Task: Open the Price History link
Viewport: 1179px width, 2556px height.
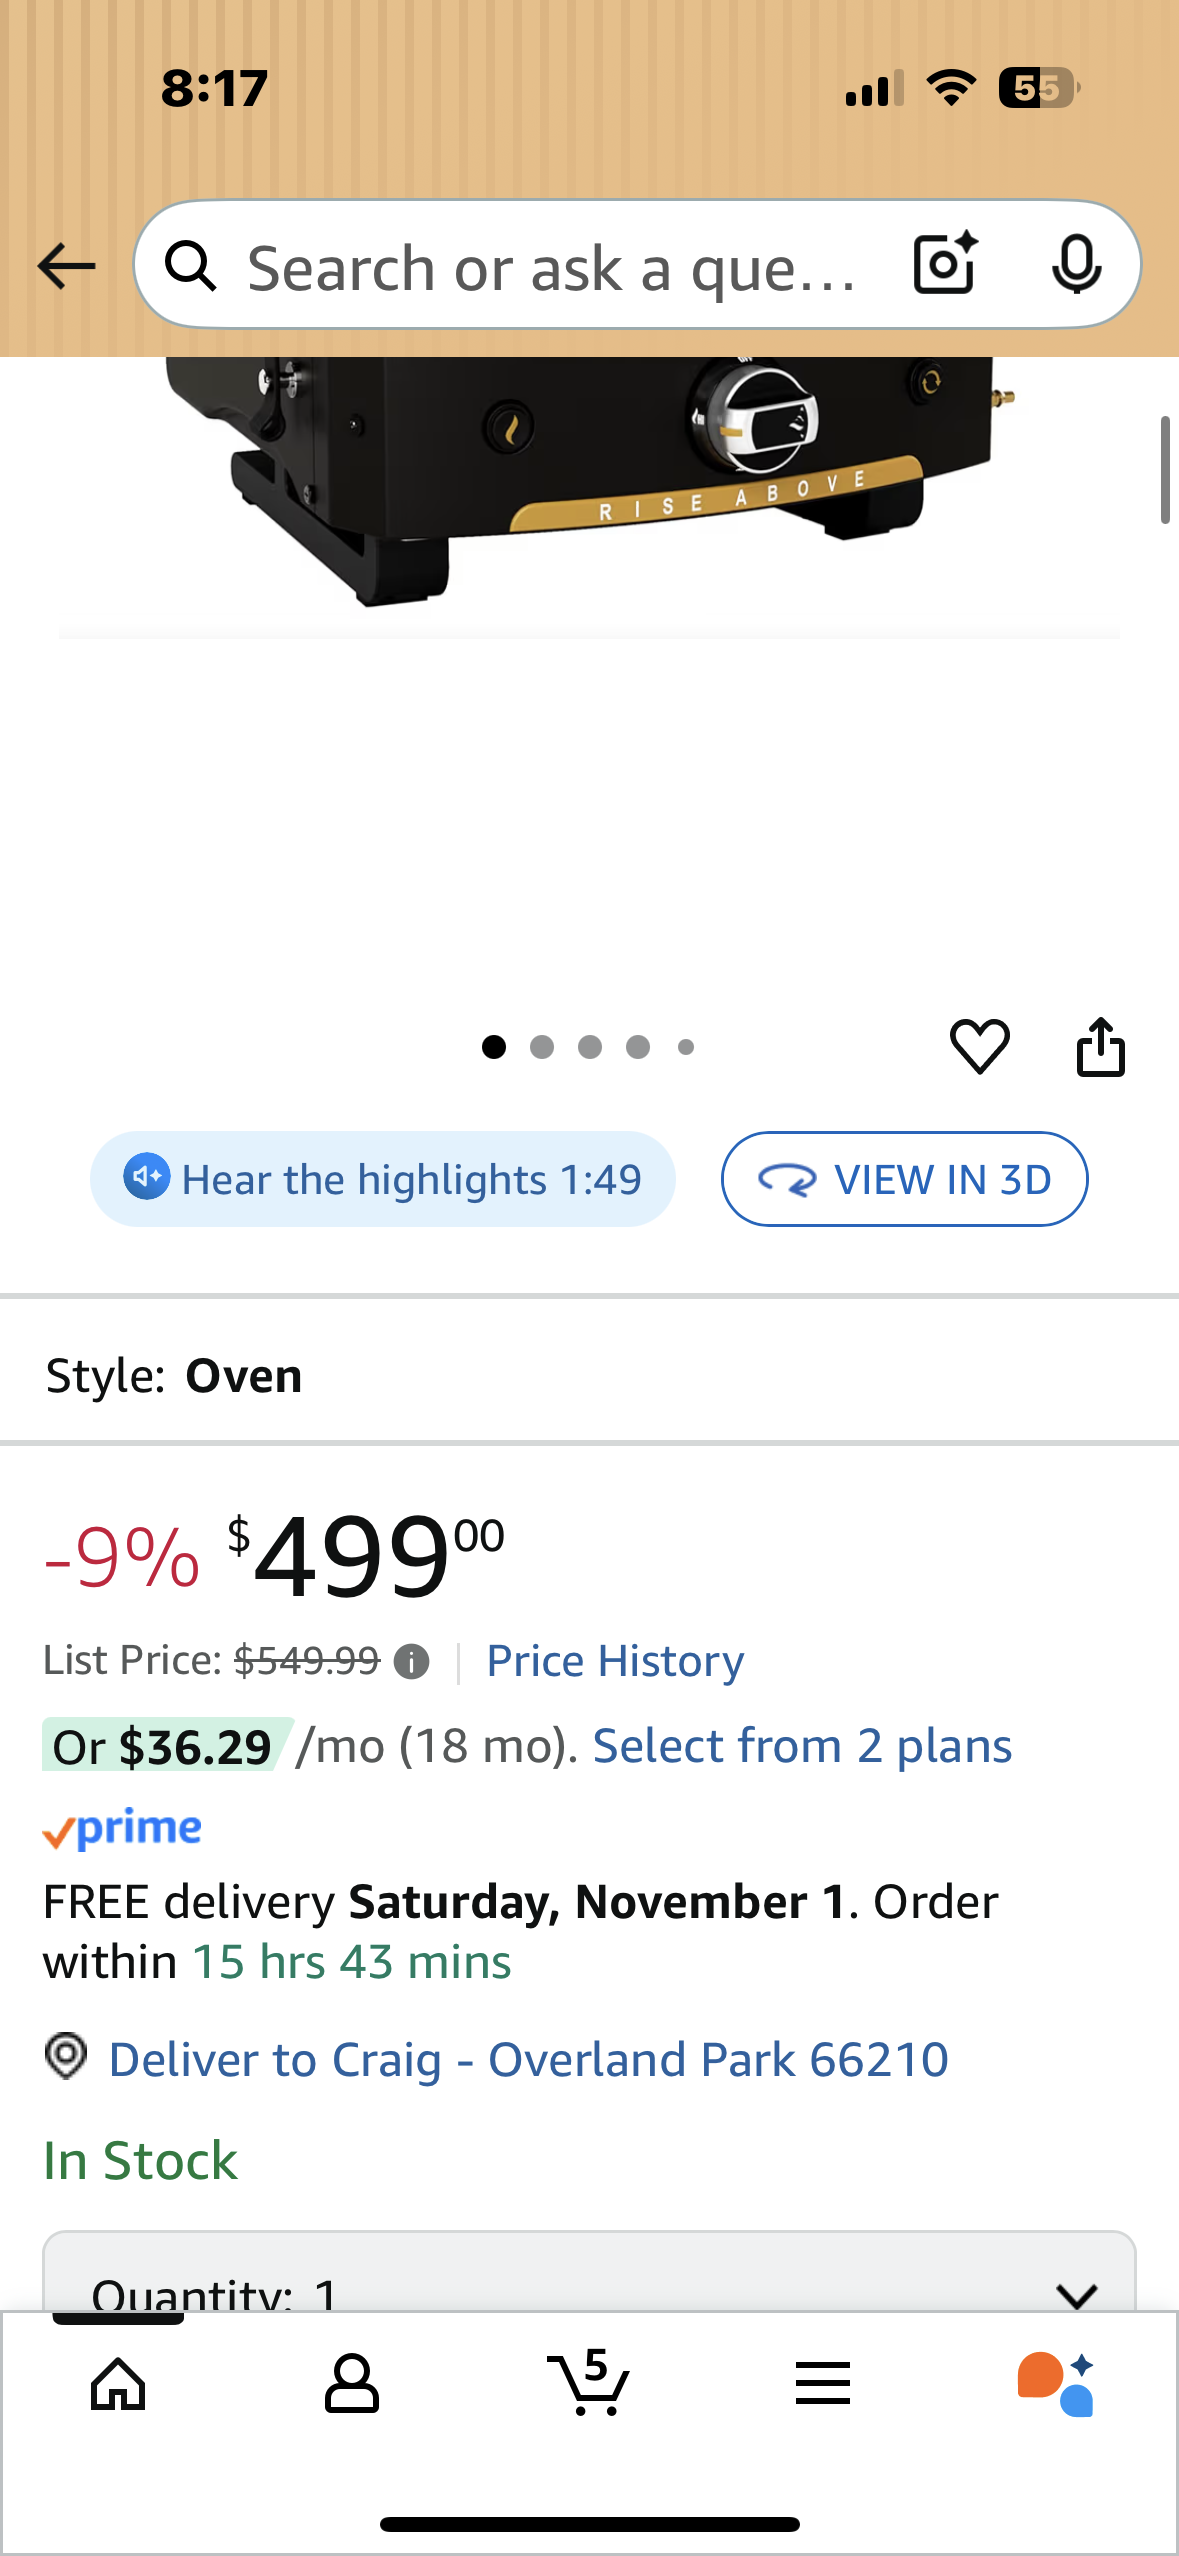Action: click(615, 1661)
